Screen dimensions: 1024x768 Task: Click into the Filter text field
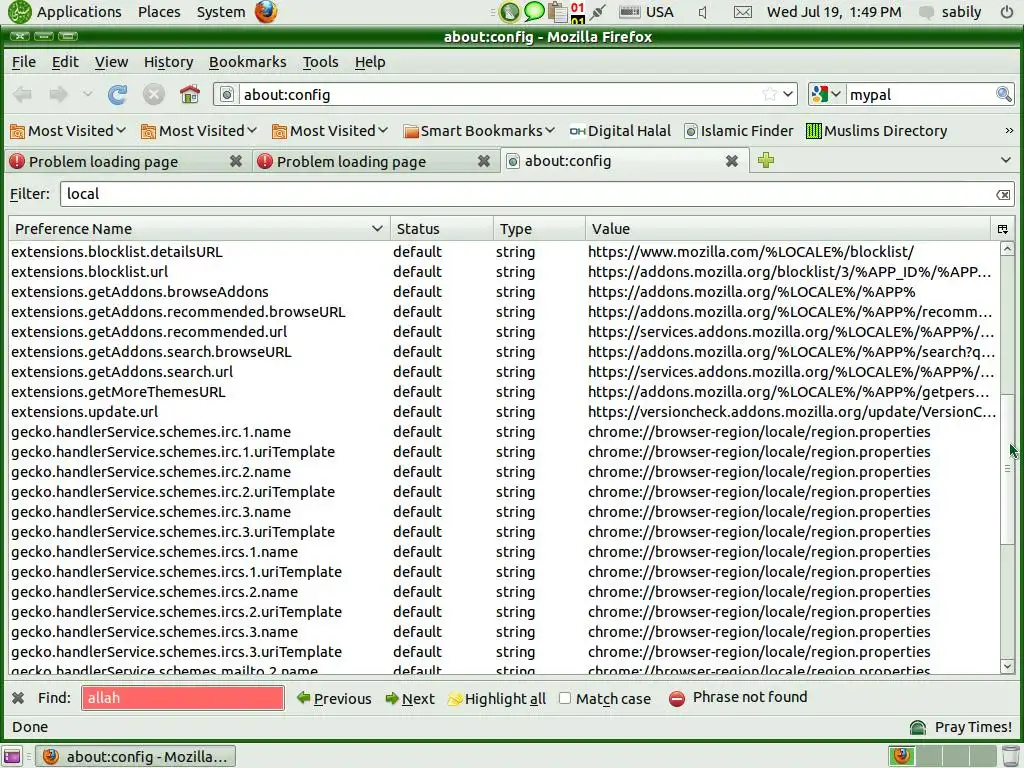(526, 194)
